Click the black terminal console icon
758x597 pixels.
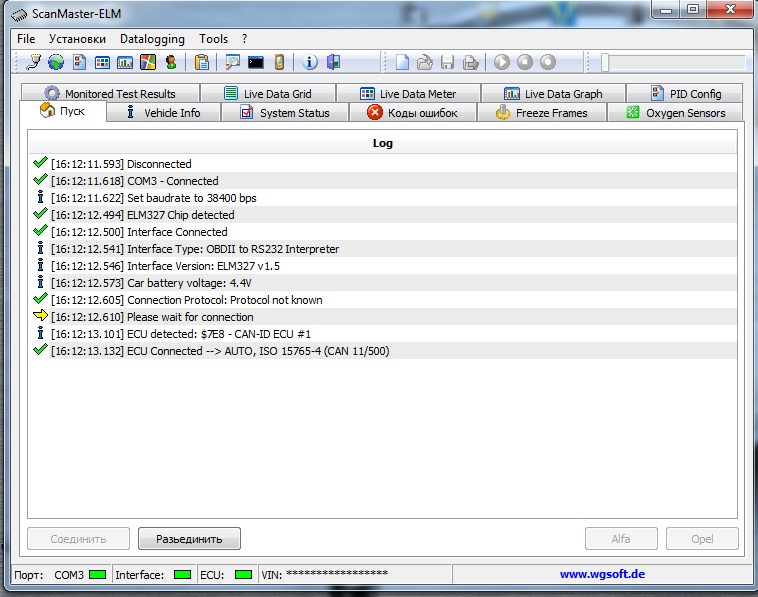coord(256,62)
